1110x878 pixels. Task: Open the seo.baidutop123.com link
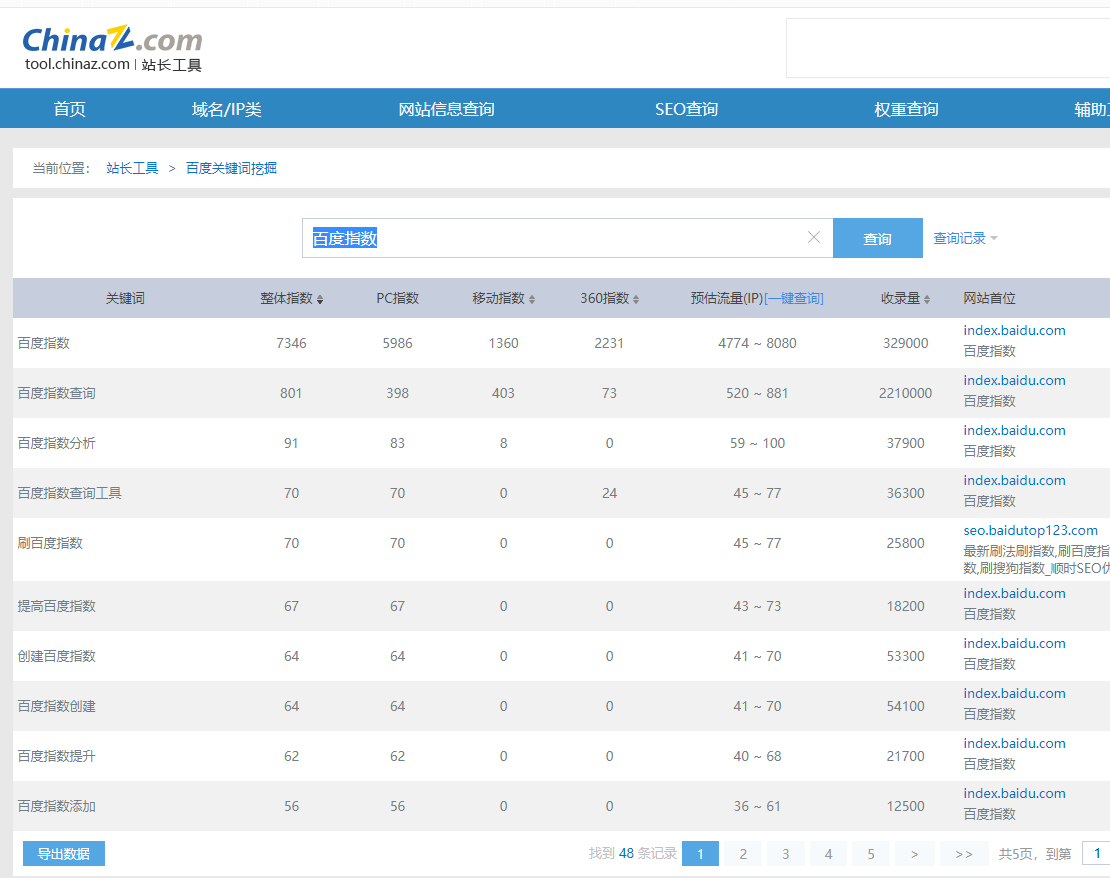(1031, 530)
